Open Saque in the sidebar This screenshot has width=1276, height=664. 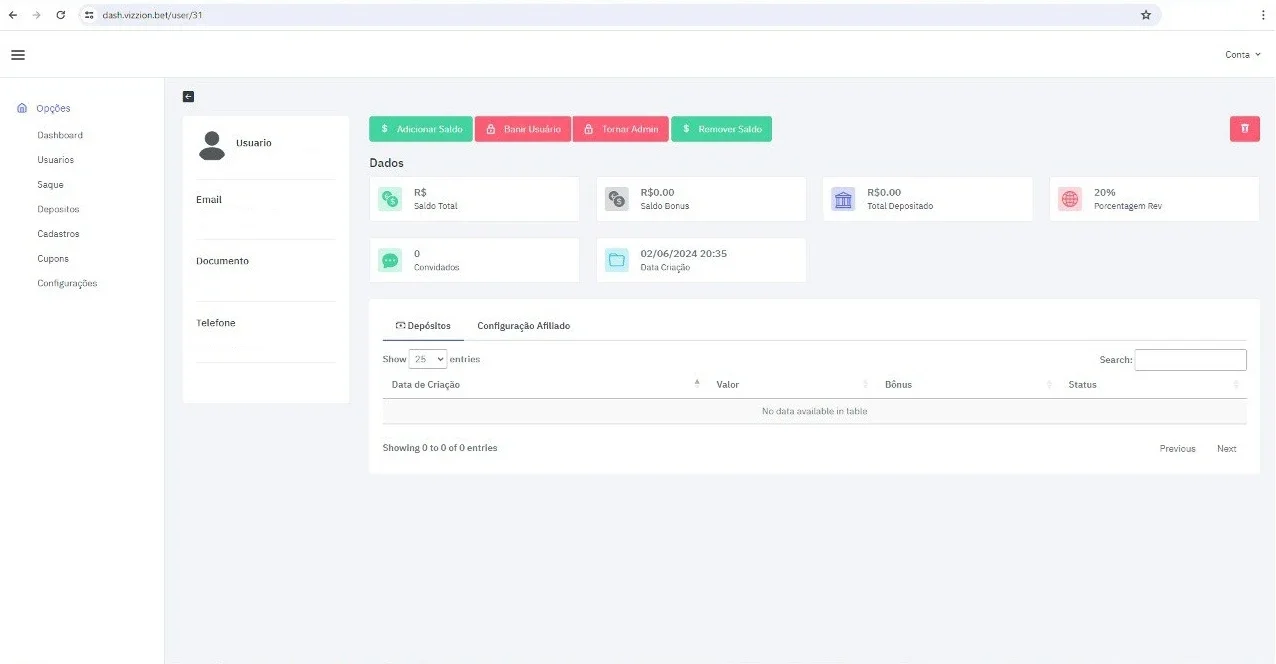pyautogui.click(x=50, y=185)
